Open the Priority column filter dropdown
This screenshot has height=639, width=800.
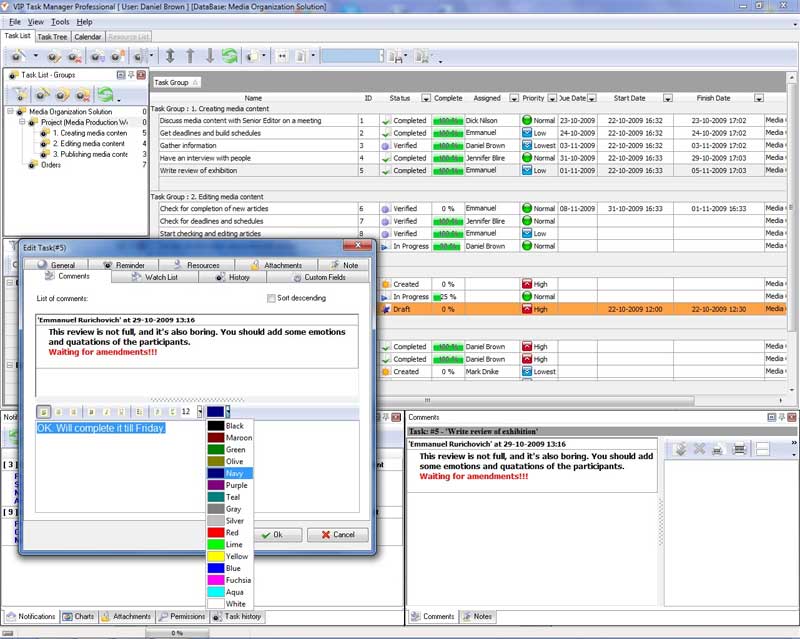pos(552,98)
